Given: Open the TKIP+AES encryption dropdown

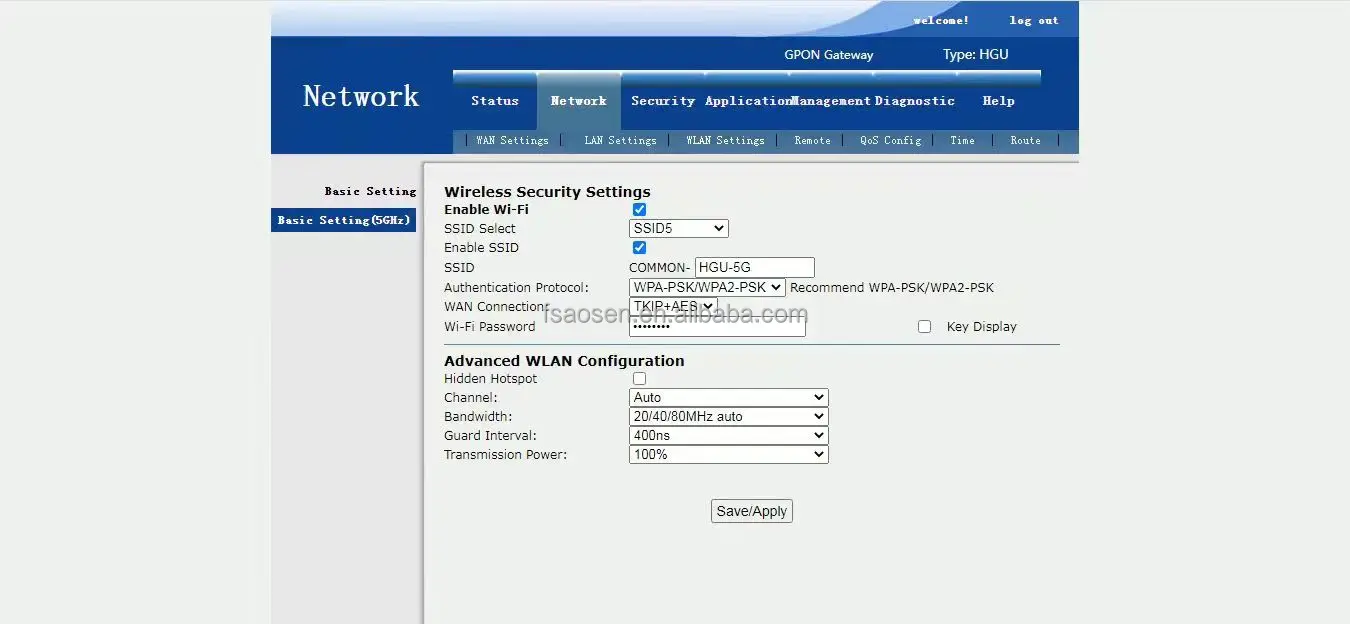Looking at the screenshot, I should point(672,306).
